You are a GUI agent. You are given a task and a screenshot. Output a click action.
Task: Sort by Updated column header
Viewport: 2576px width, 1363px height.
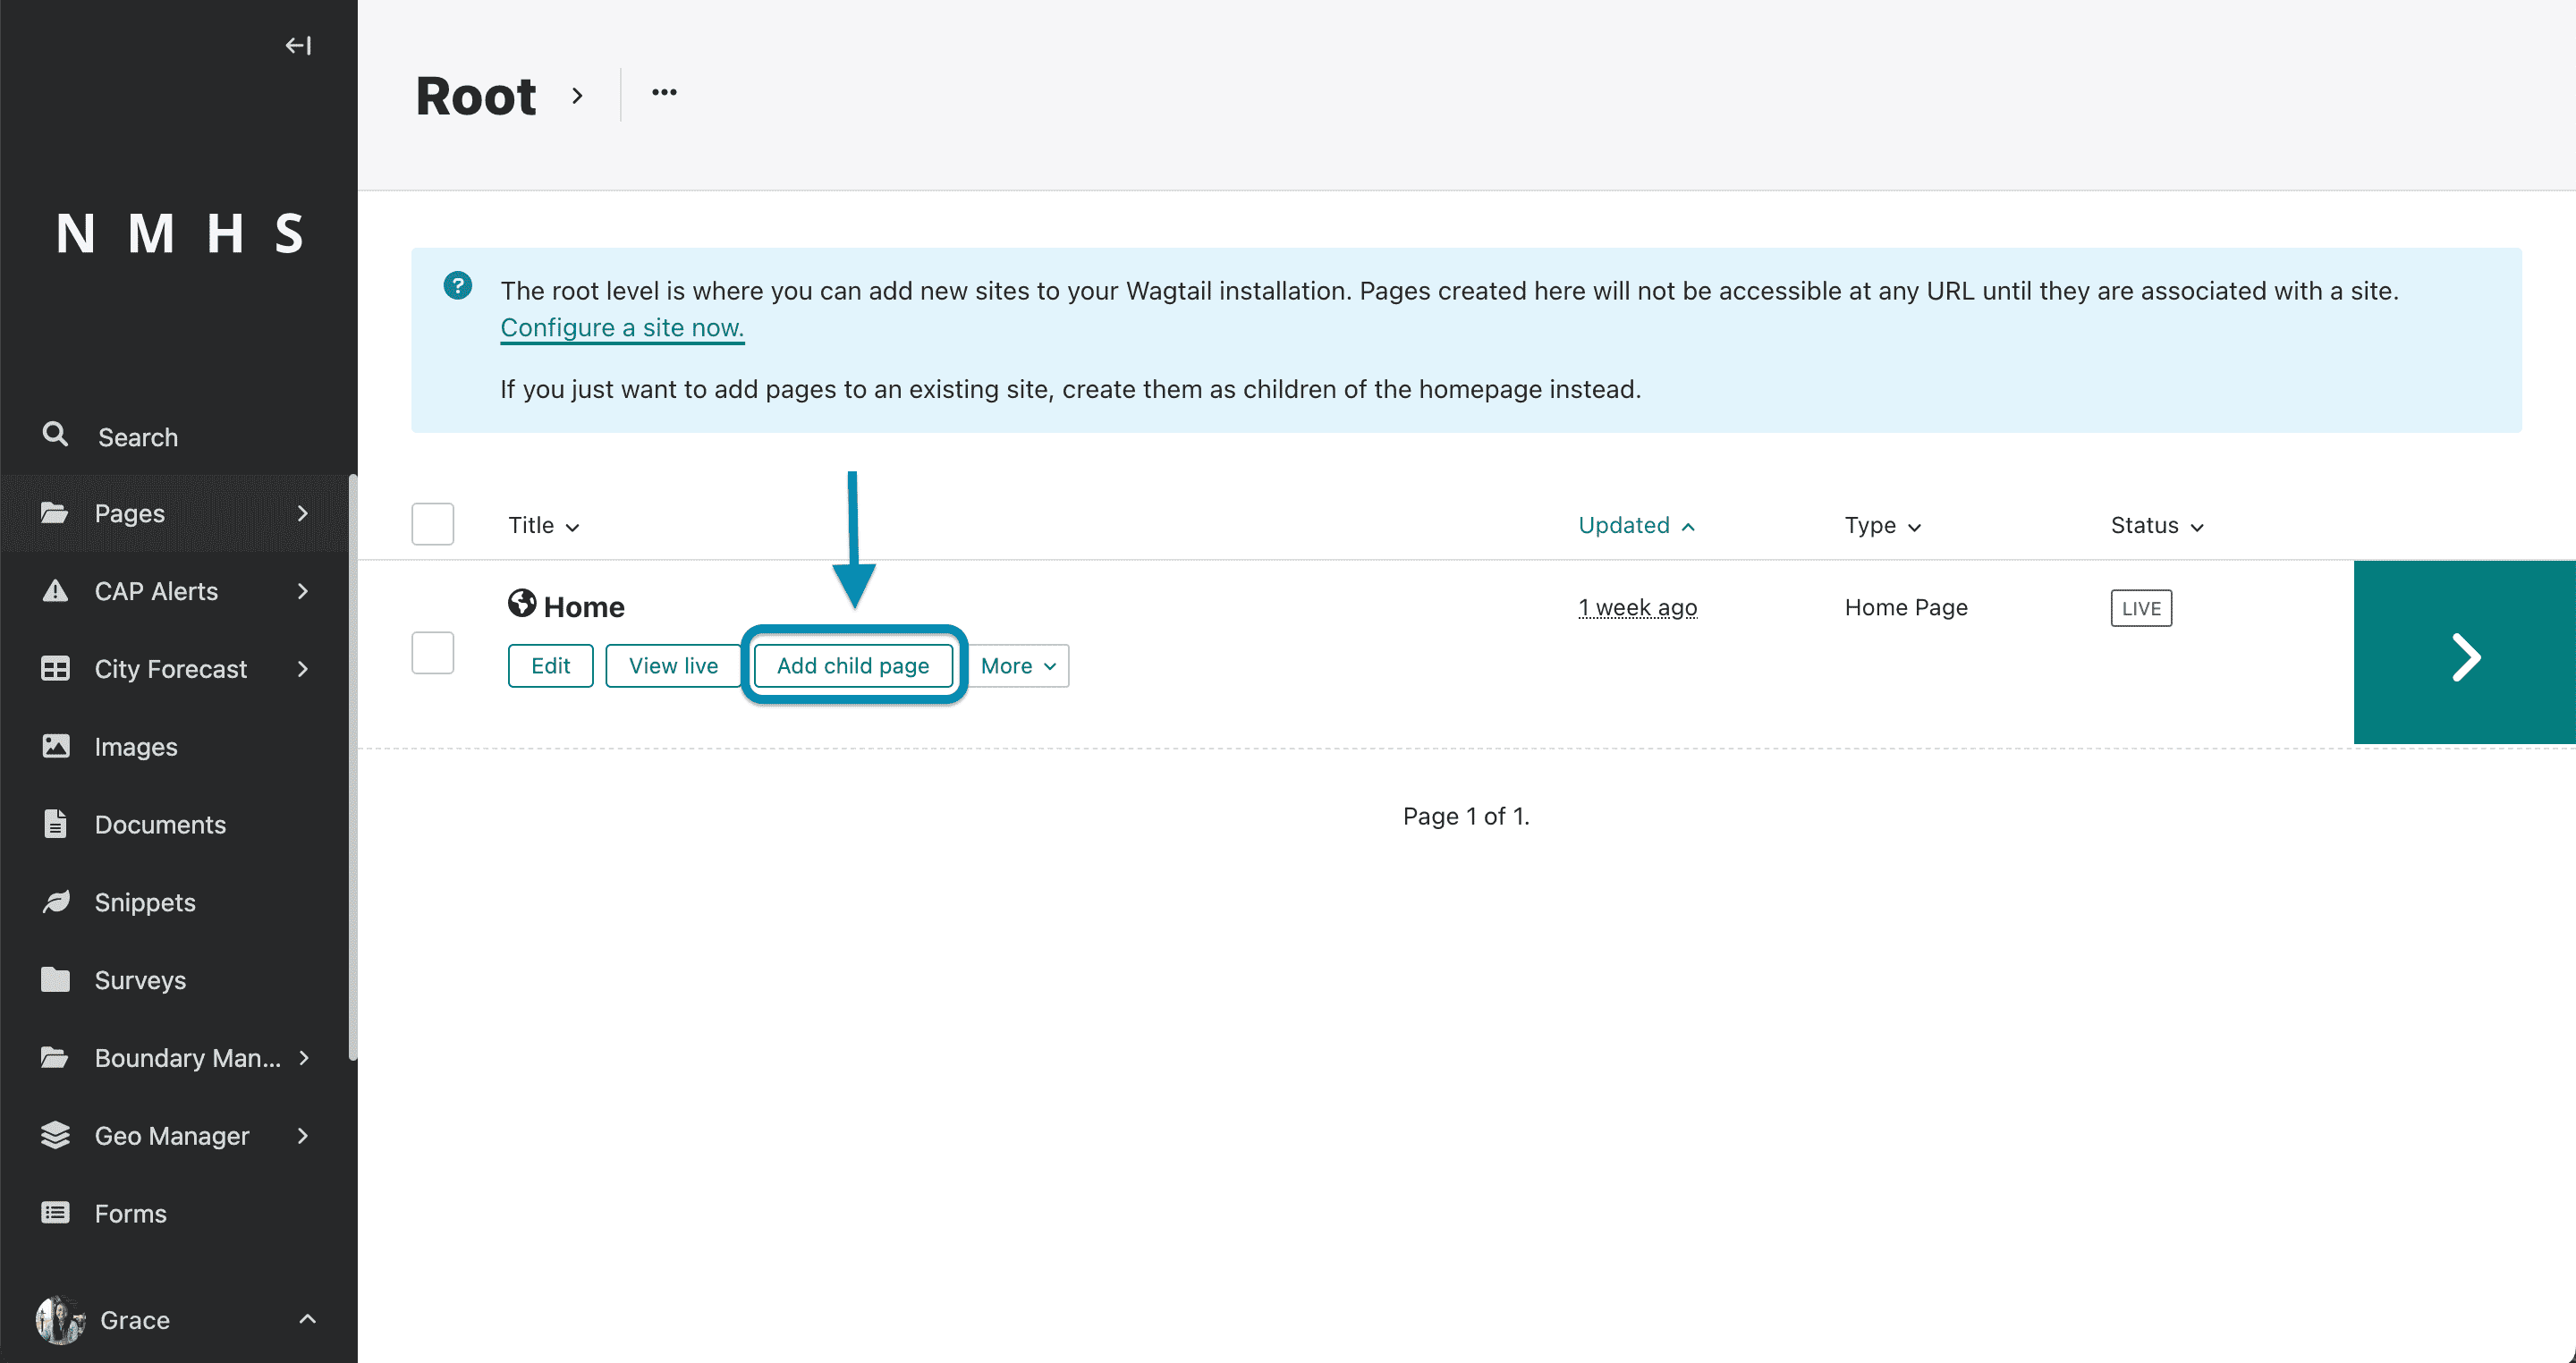[x=1636, y=525]
